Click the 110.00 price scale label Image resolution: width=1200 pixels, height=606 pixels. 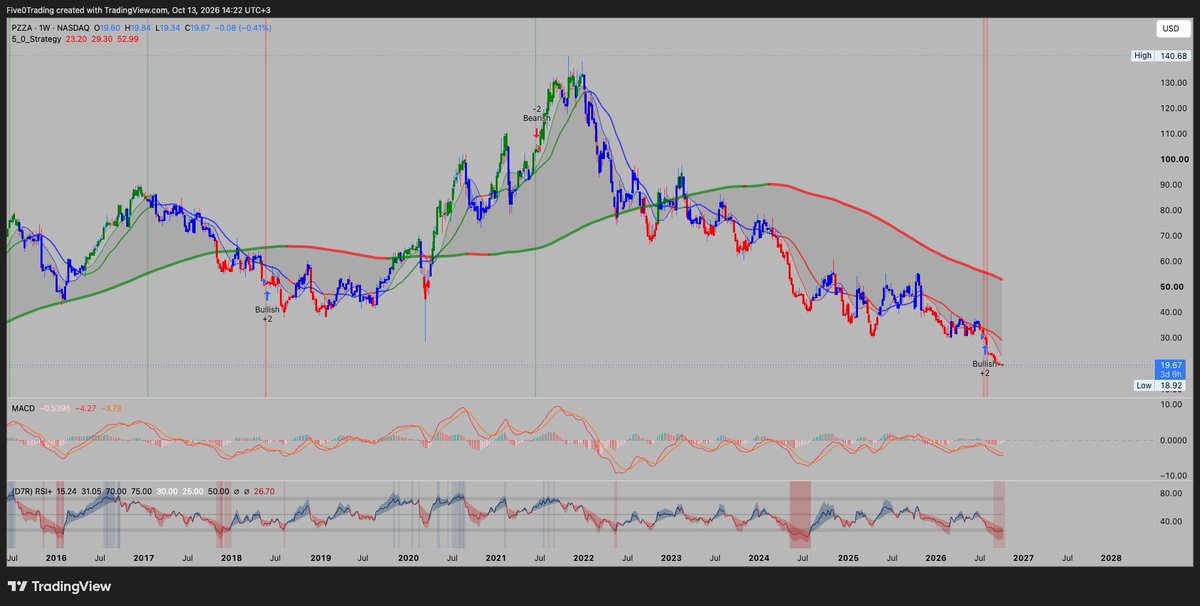(x=1174, y=133)
